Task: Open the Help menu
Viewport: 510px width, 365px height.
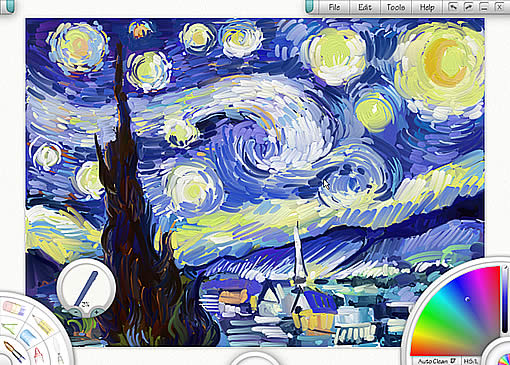Action: click(427, 7)
